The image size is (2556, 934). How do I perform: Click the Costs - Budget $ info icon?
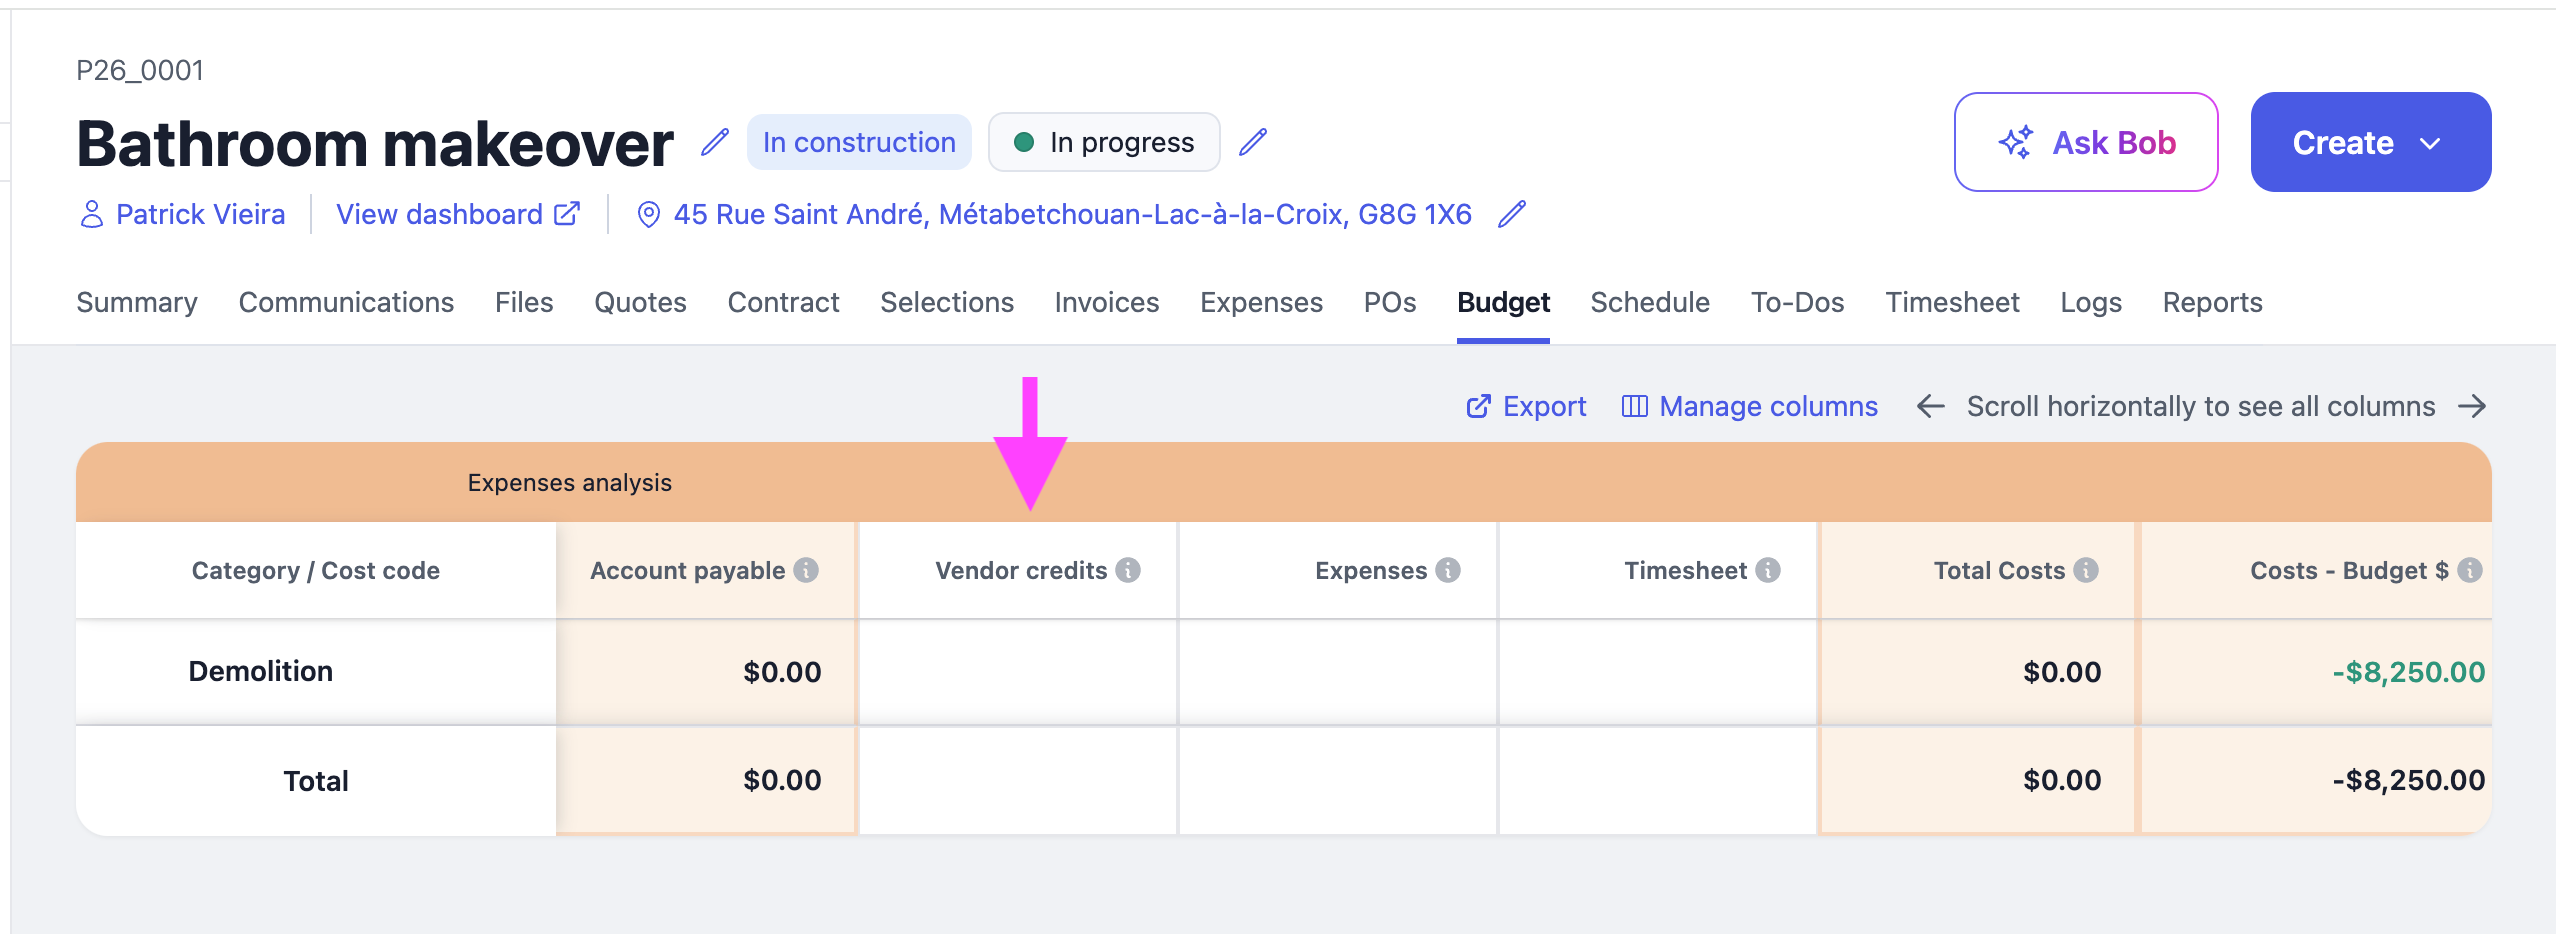point(2470,570)
